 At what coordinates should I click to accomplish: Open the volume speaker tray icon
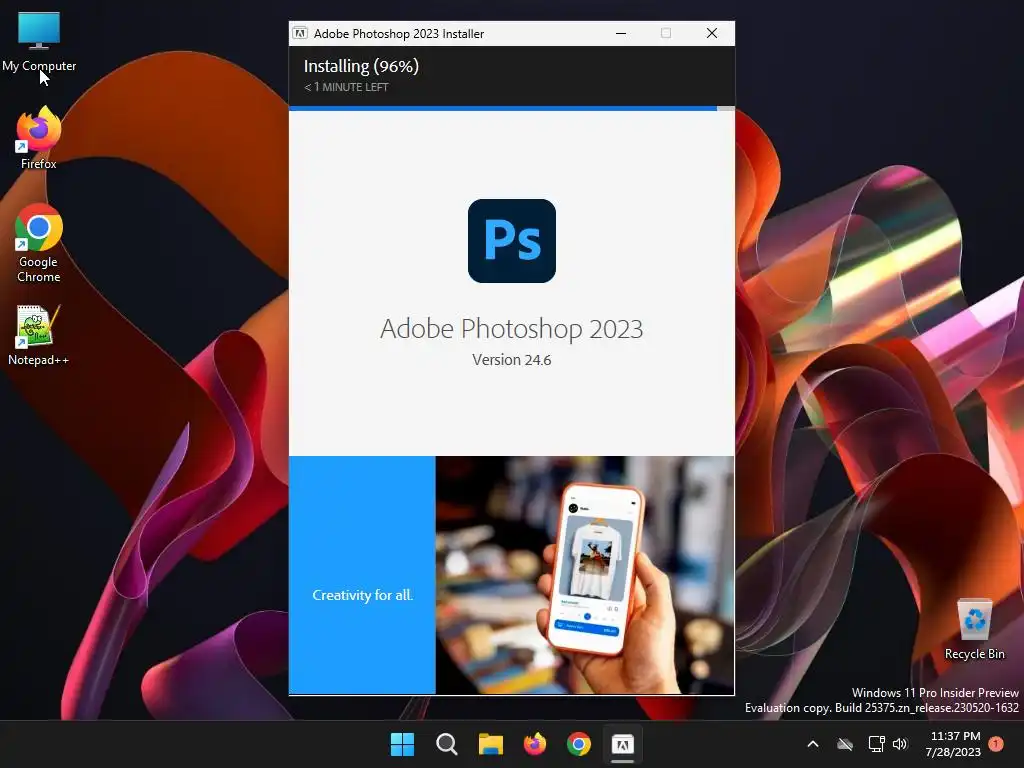pos(900,744)
